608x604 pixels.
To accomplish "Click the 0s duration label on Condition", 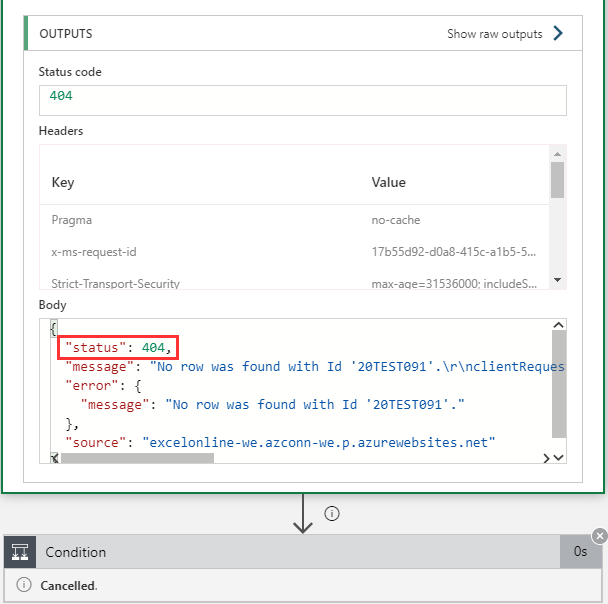I will 580,552.
